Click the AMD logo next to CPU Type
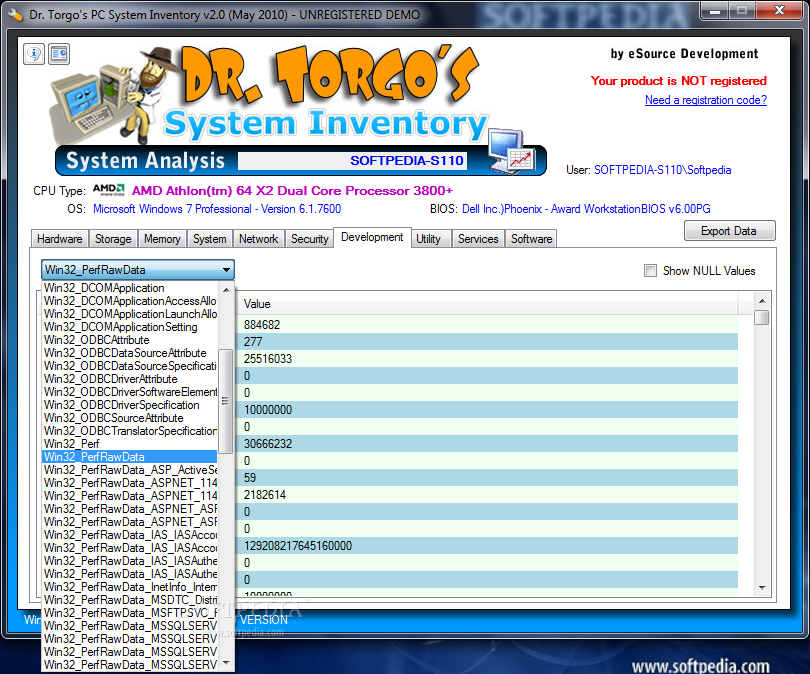Image resolution: width=810 pixels, height=674 pixels. [x=109, y=190]
